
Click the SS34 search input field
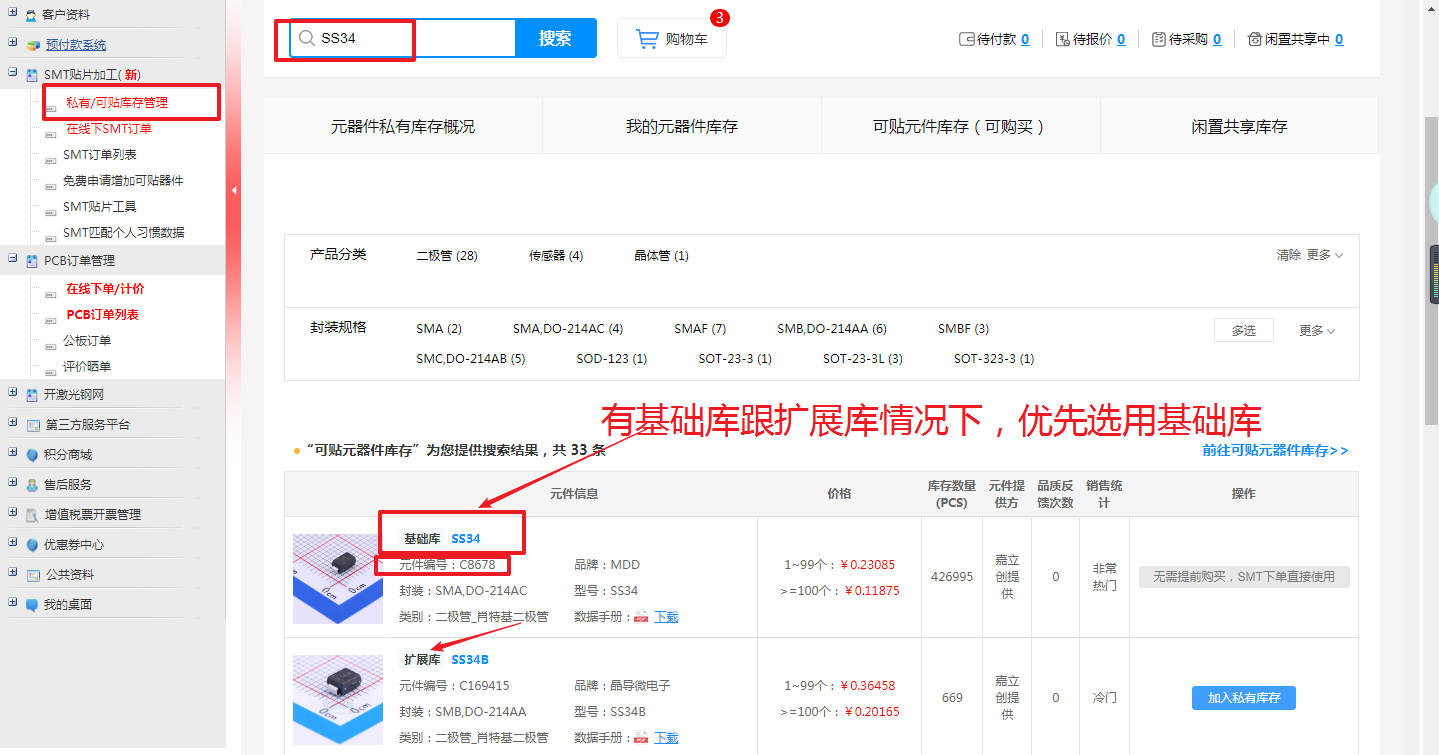coord(415,39)
